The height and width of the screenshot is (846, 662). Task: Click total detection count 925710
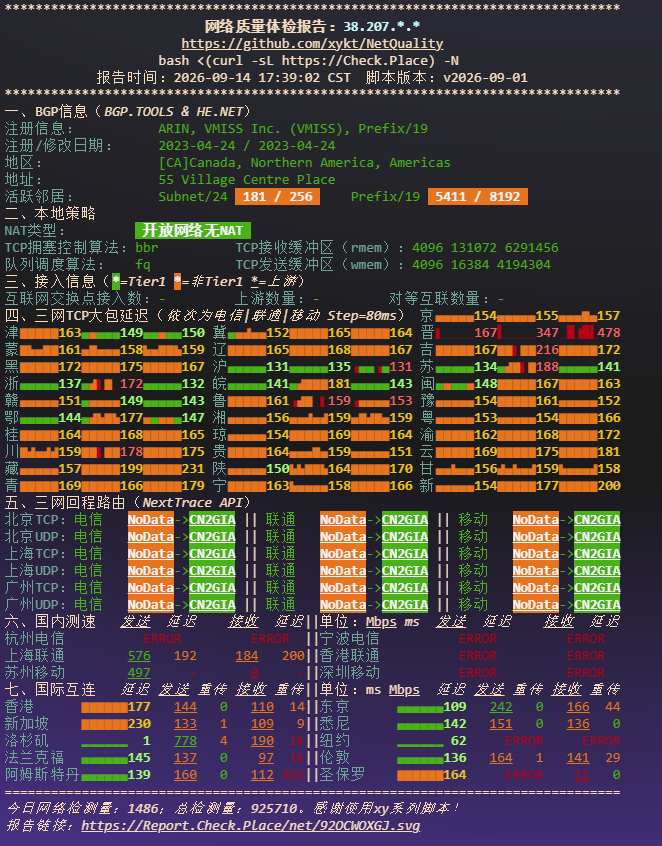[x=274, y=808]
